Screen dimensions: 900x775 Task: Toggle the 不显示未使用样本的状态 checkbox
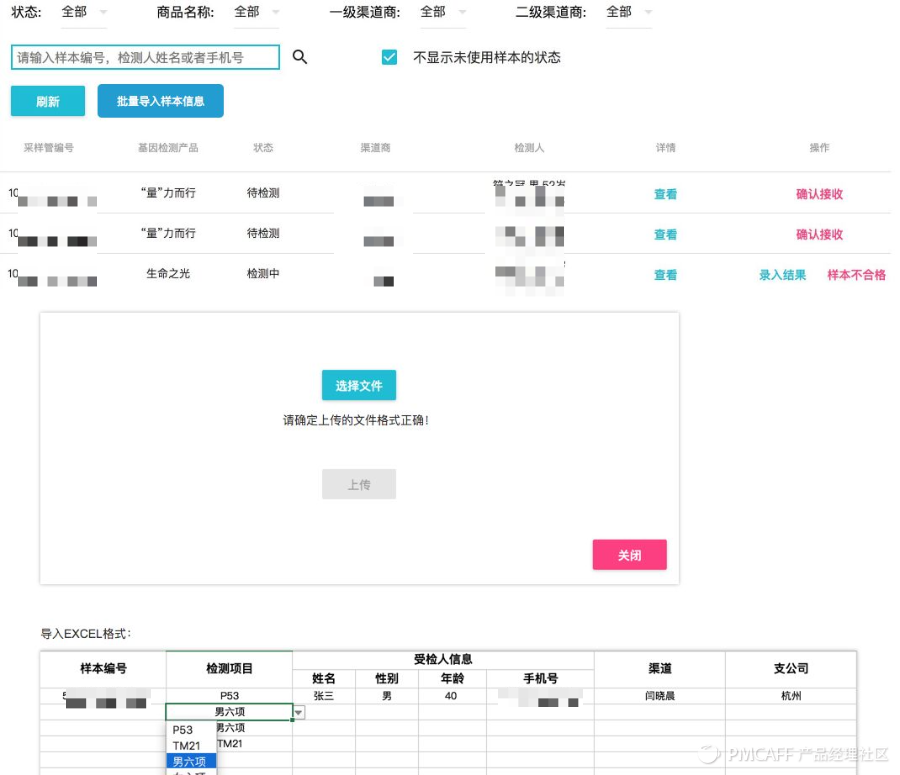coord(390,57)
